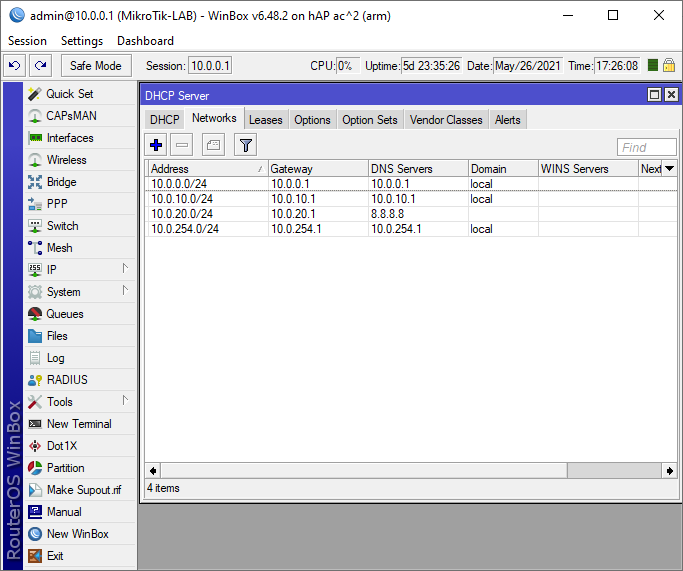Viewport: 683px width, 571px height.
Task: Click the green CPU load indicator
Action: [x=653, y=65]
